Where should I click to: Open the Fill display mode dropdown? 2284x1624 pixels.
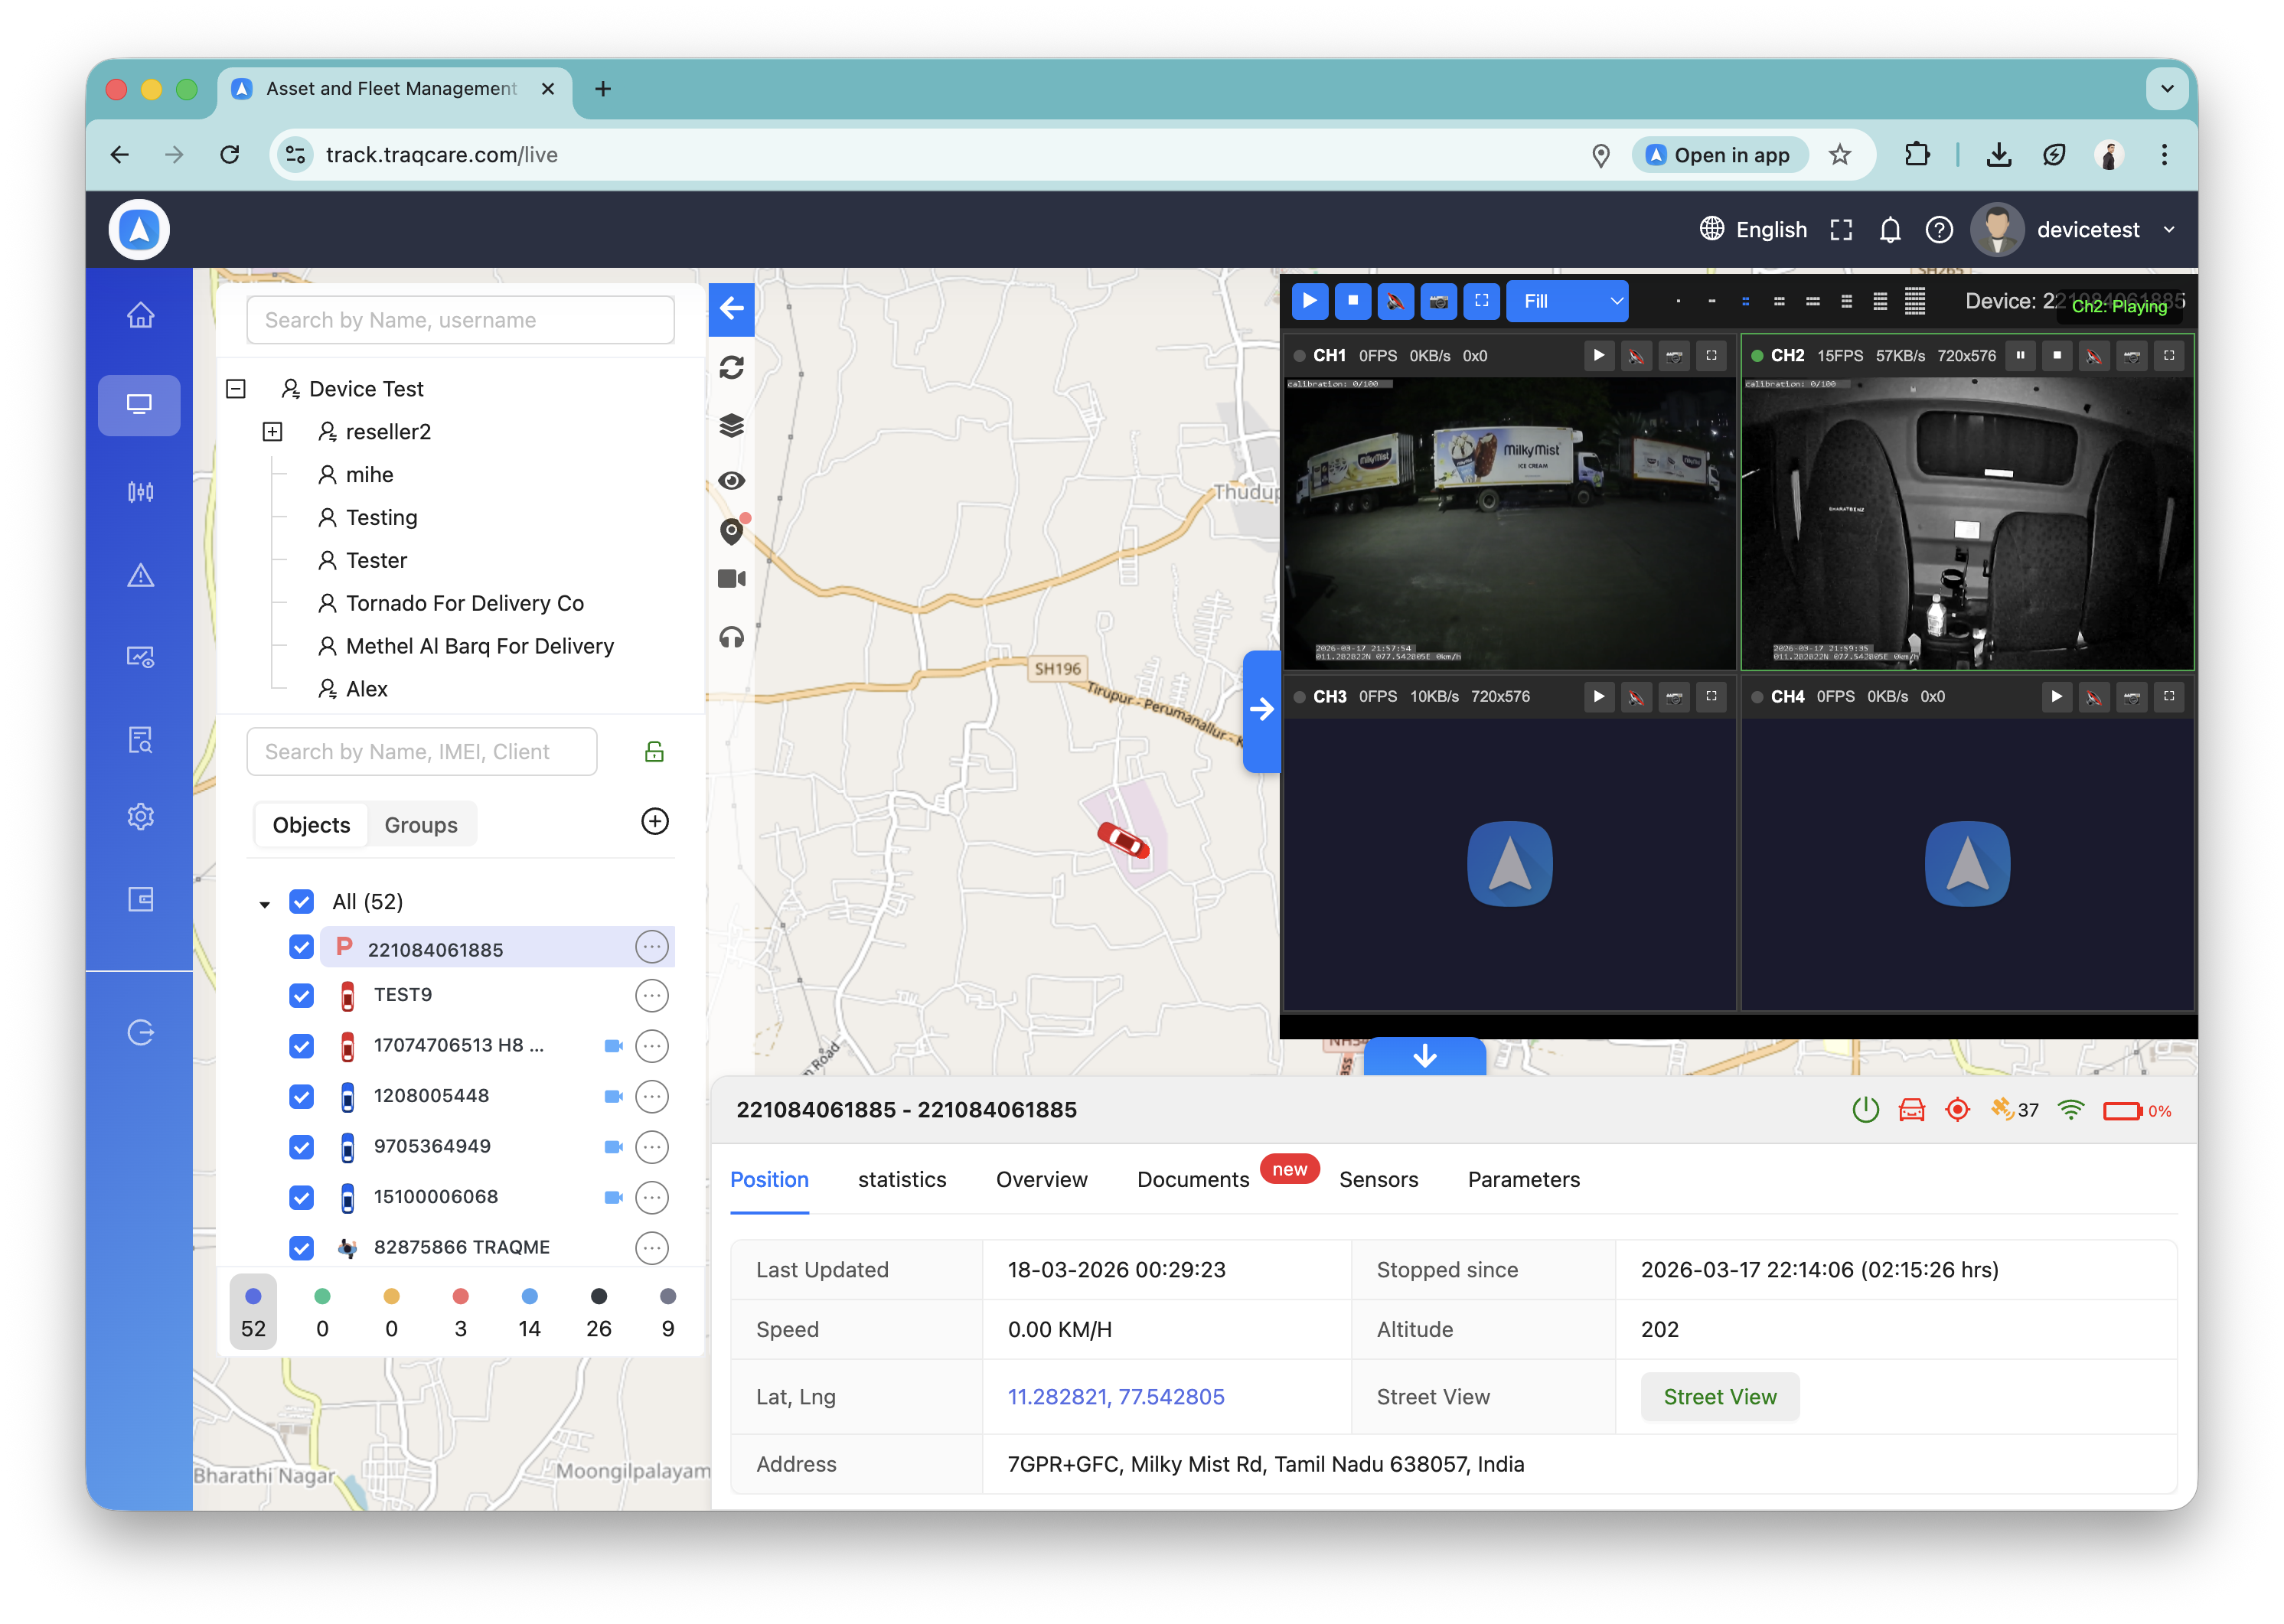(x=1568, y=301)
